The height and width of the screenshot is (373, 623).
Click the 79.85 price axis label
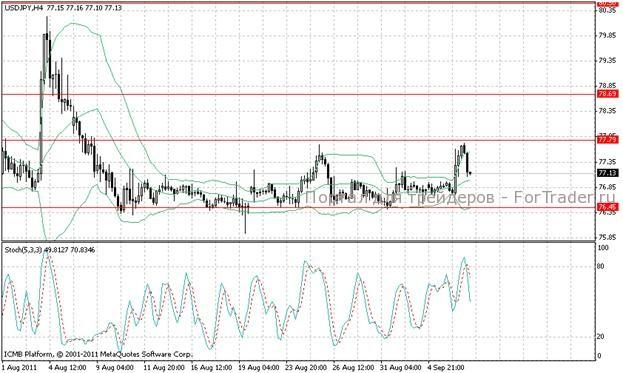(x=607, y=36)
